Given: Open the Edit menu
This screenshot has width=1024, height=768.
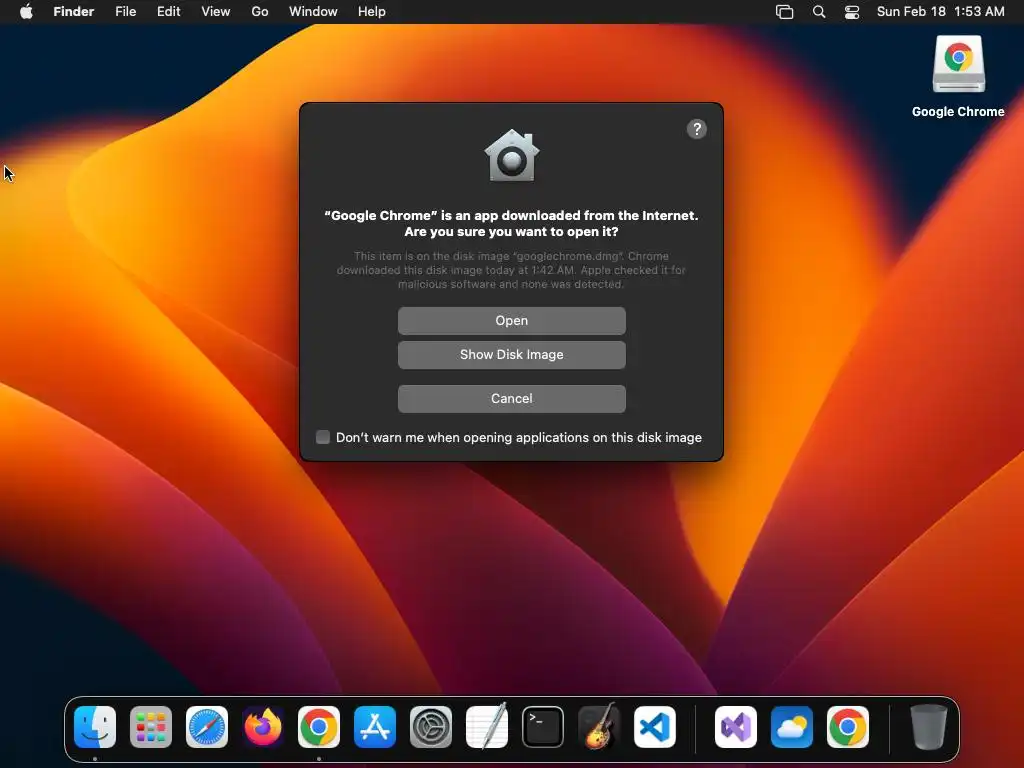Looking at the screenshot, I should (168, 12).
